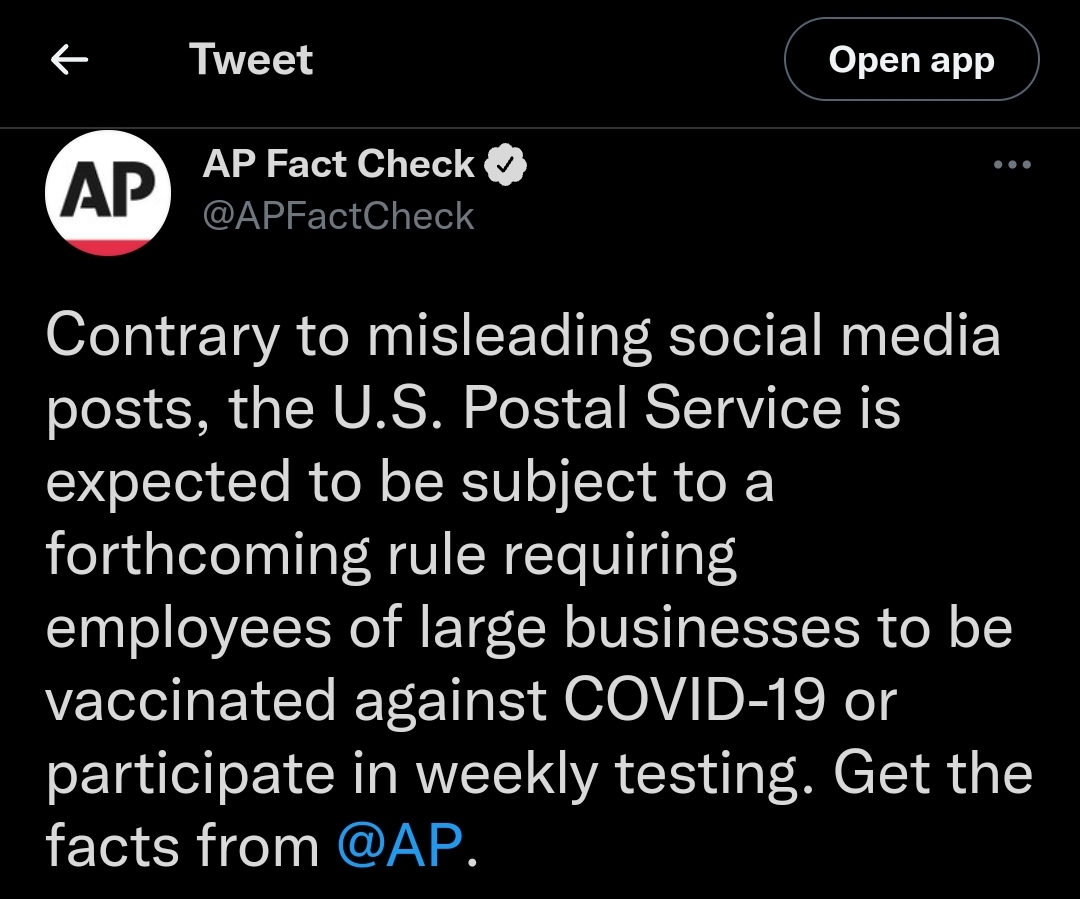Go back using the left arrow
The image size is (1080, 899).
[70, 59]
